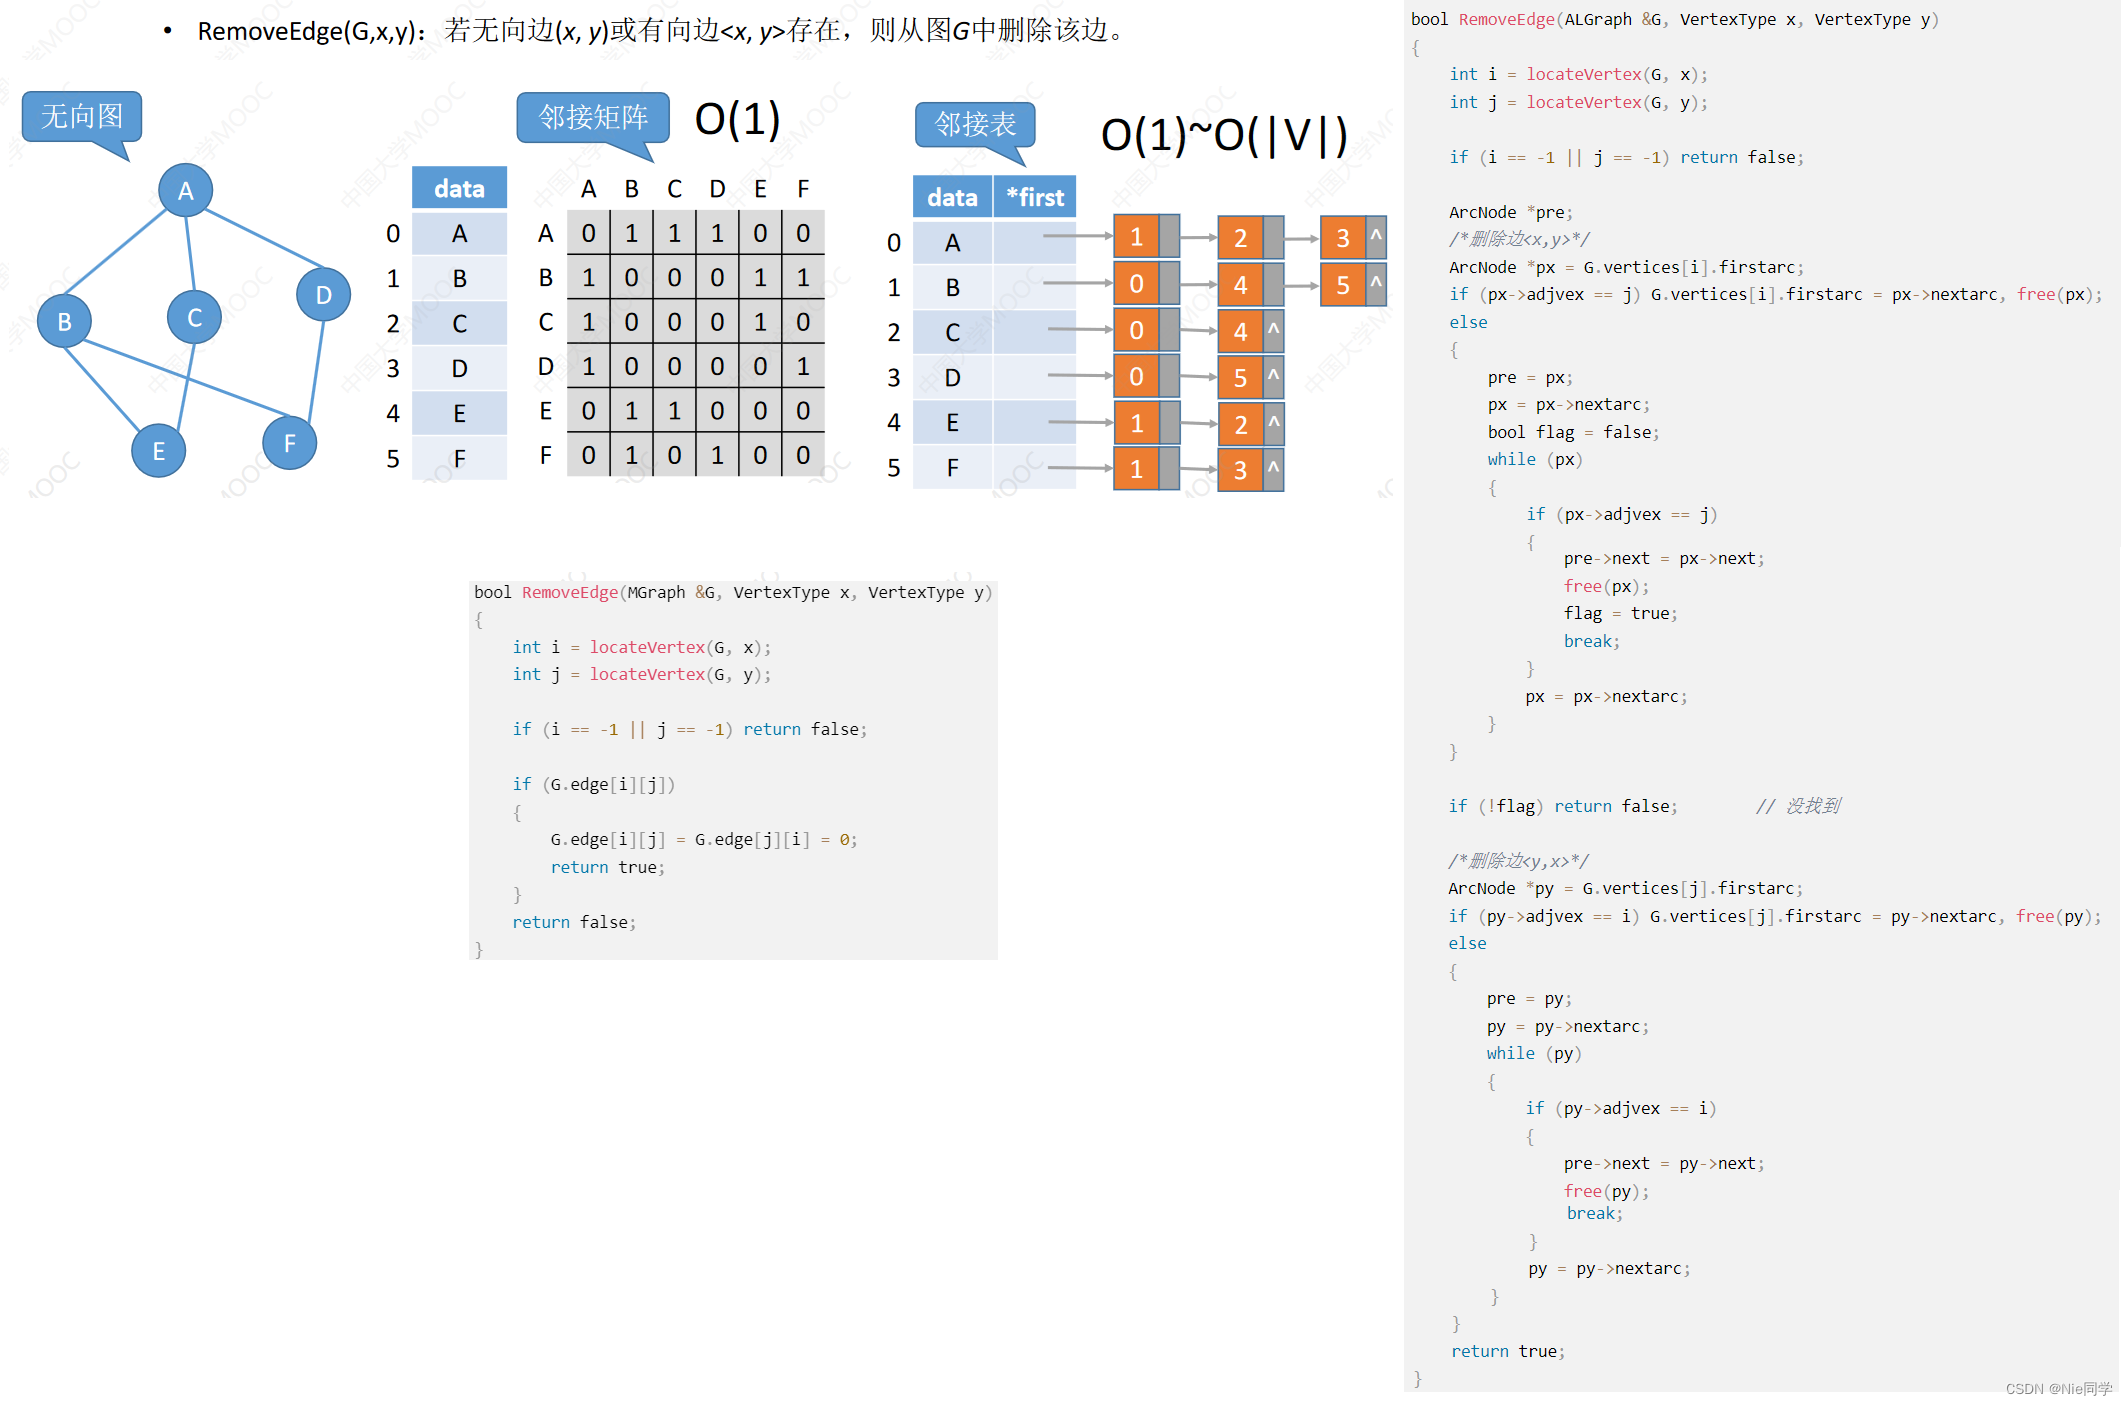Click the '// 没找到' comment
Viewport: 2128px width, 1405px height.
[1798, 806]
